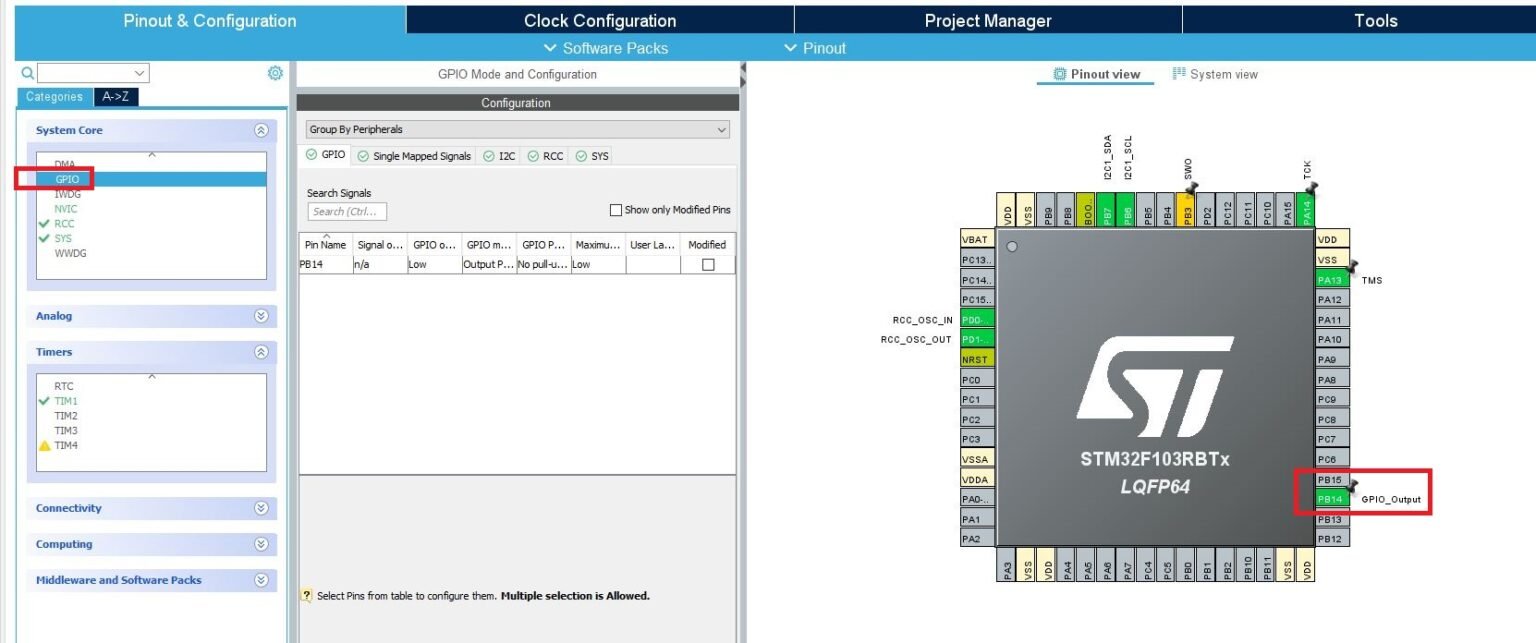Screen dimensions: 1536x643
Task: Click the PB3 pin labeled SWO
Action: coord(1187,208)
